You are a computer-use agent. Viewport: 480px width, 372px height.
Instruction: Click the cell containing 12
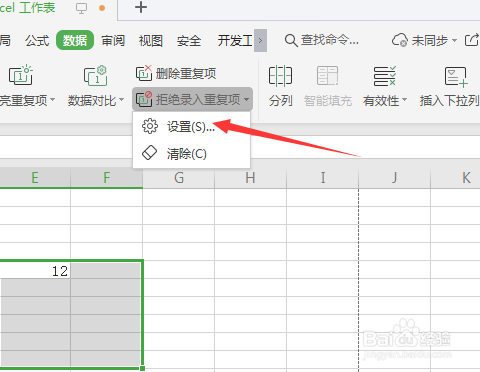[35, 270]
